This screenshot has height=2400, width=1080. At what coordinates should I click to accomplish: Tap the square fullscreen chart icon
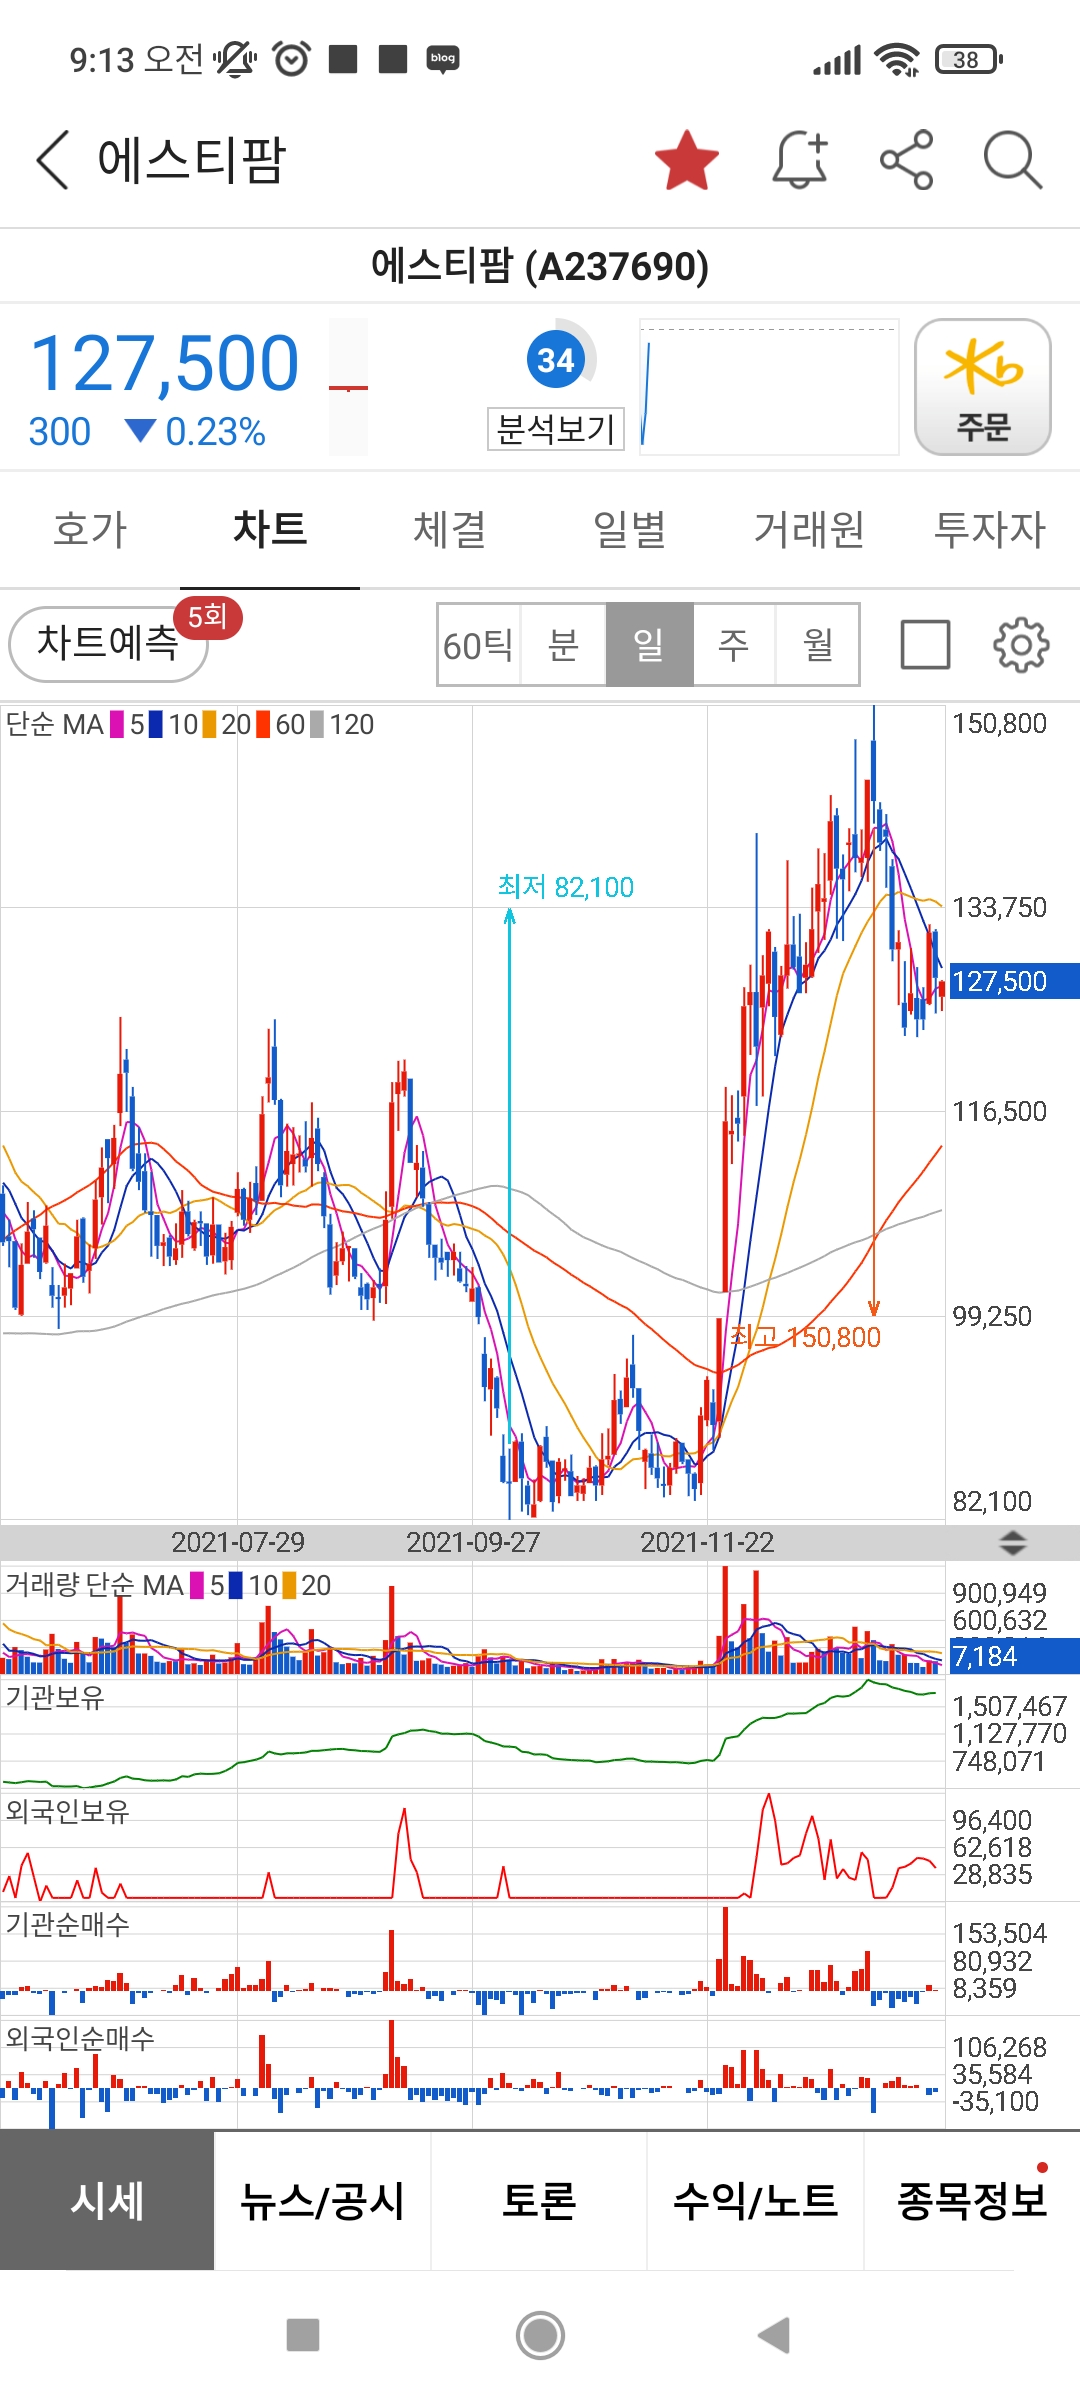[925, 644]
